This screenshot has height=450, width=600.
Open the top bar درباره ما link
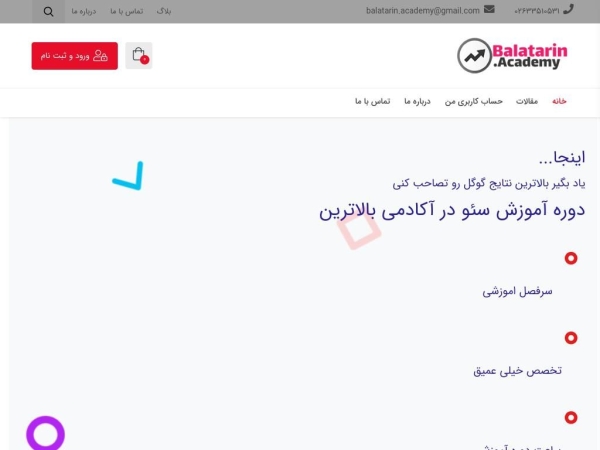pos(84,11)
